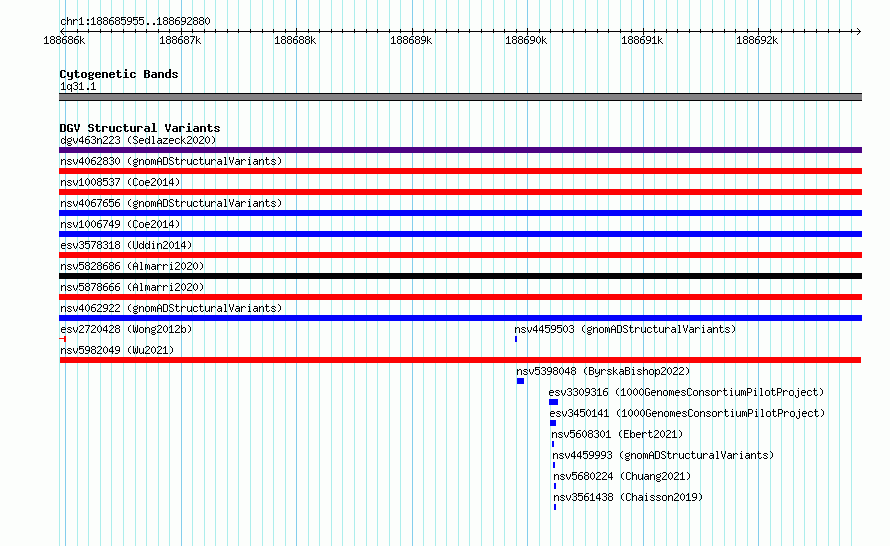Click the blue esv3309316 variant block
The image size is (890, 546).
click(553, 402)
